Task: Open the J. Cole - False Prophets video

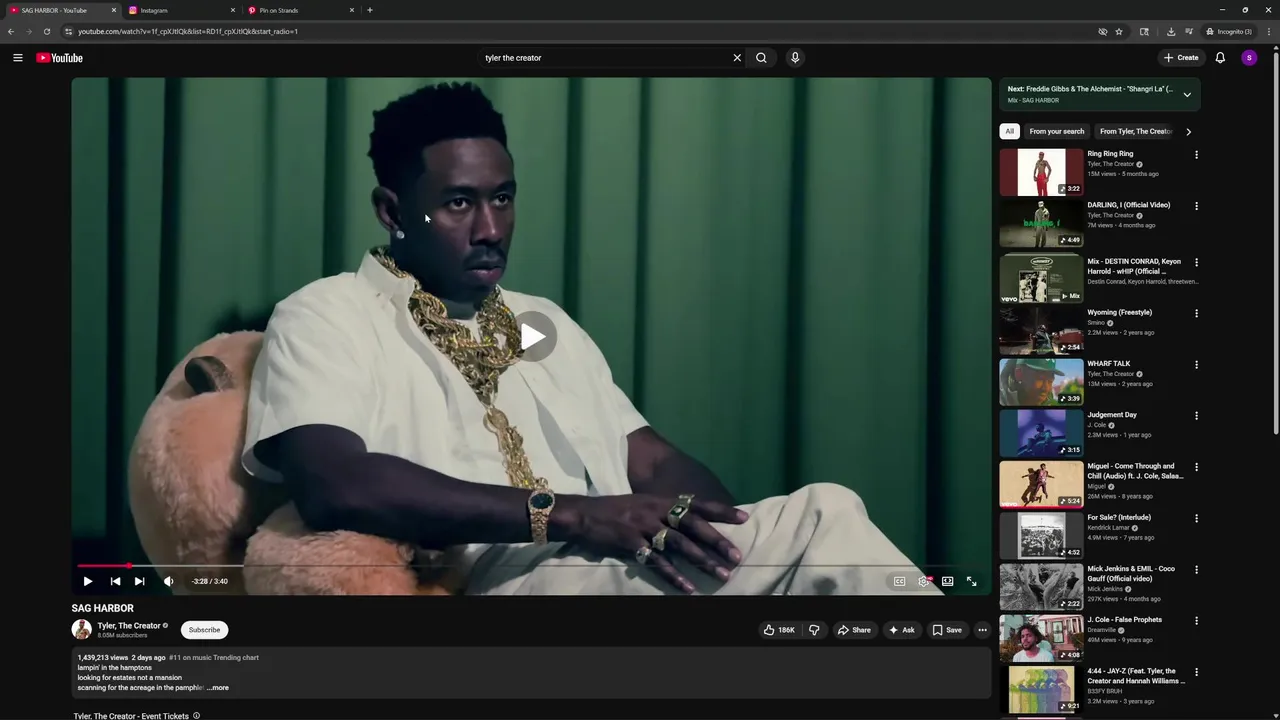Action: [1041, 638]
